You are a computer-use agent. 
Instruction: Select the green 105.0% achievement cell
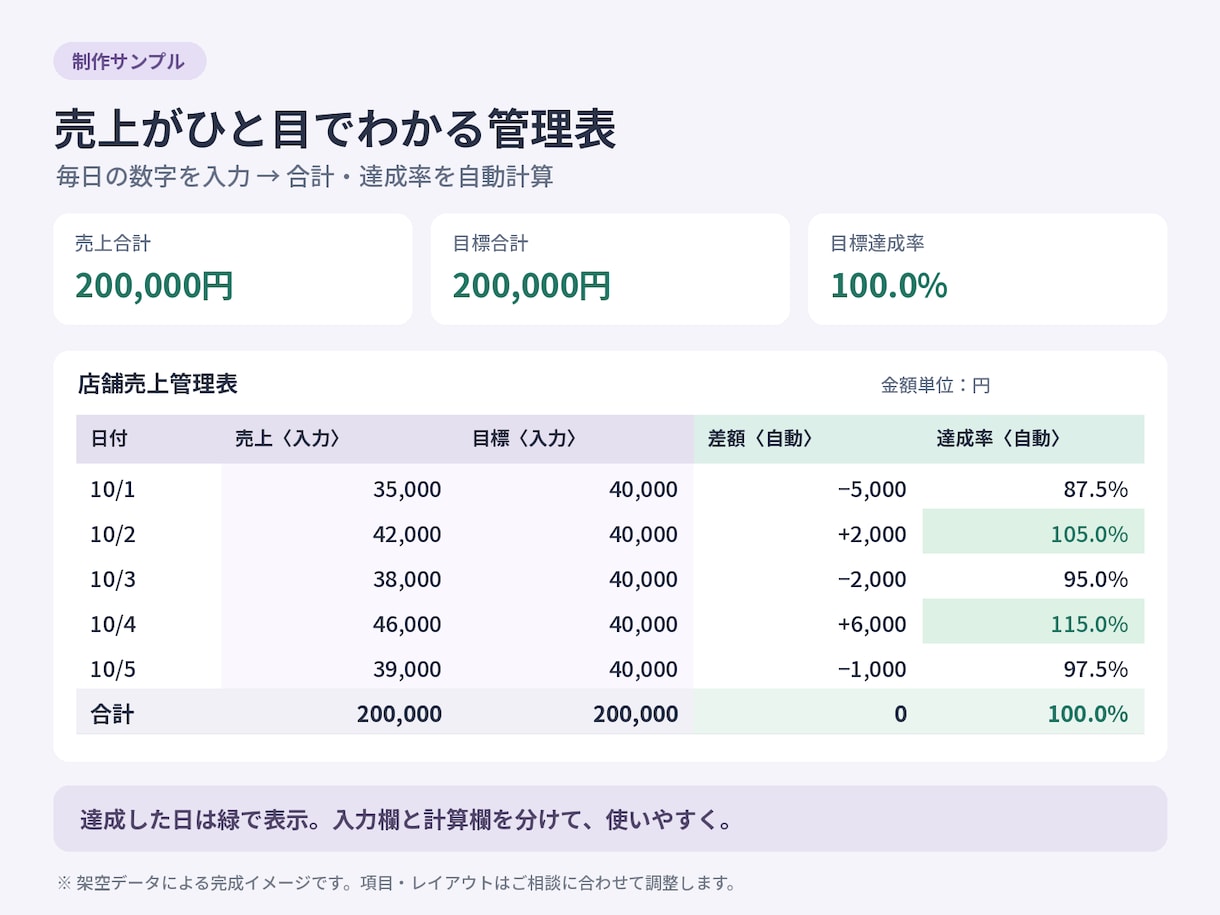coord(1033,531)
